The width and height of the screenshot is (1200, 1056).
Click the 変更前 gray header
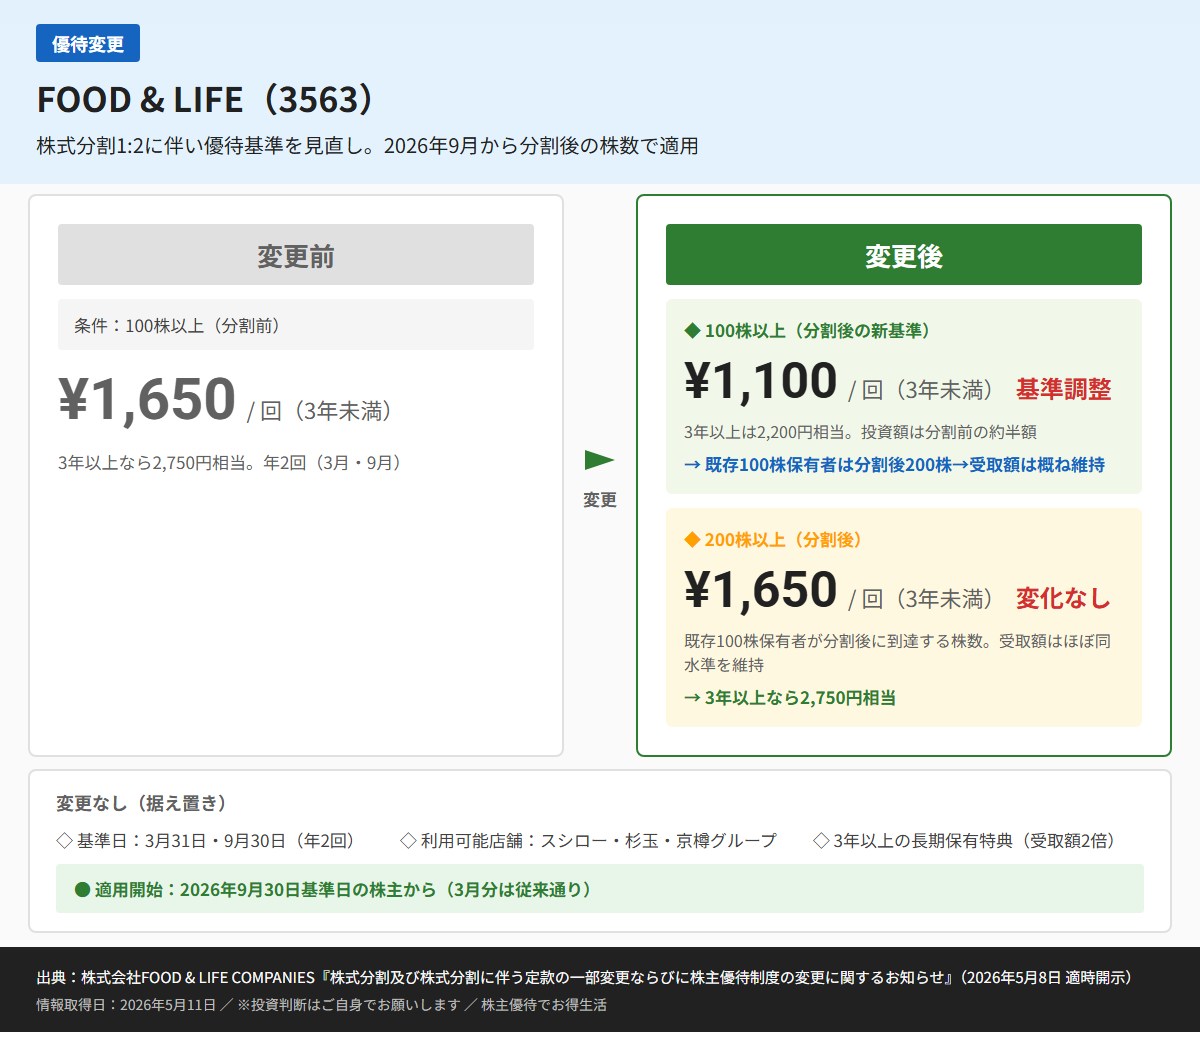coord(296,255)
